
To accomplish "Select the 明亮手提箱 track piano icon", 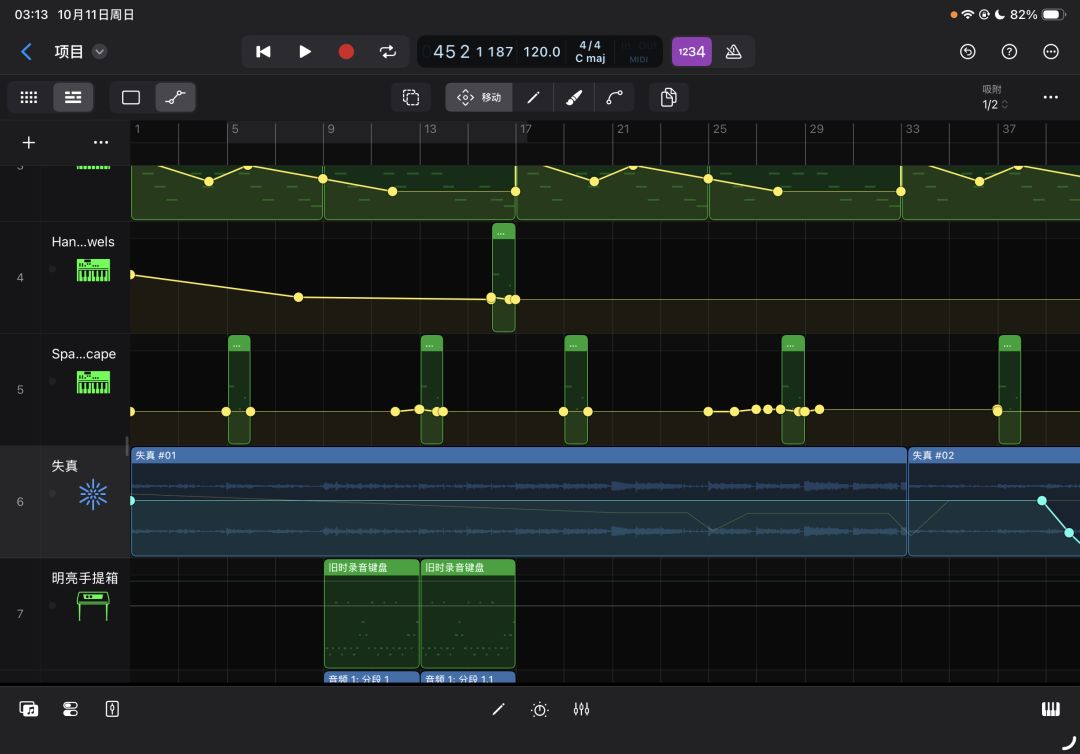I will 93,606.
